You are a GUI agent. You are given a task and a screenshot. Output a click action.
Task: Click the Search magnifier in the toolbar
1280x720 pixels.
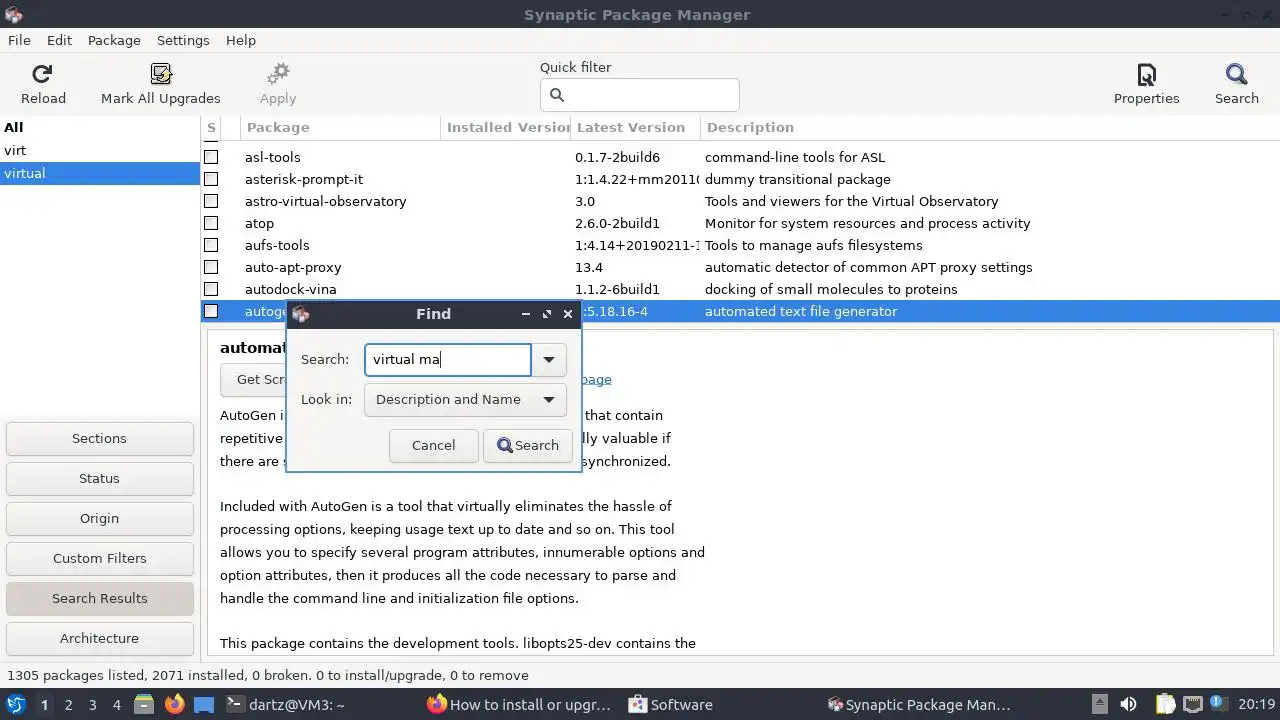[1237, 74]
